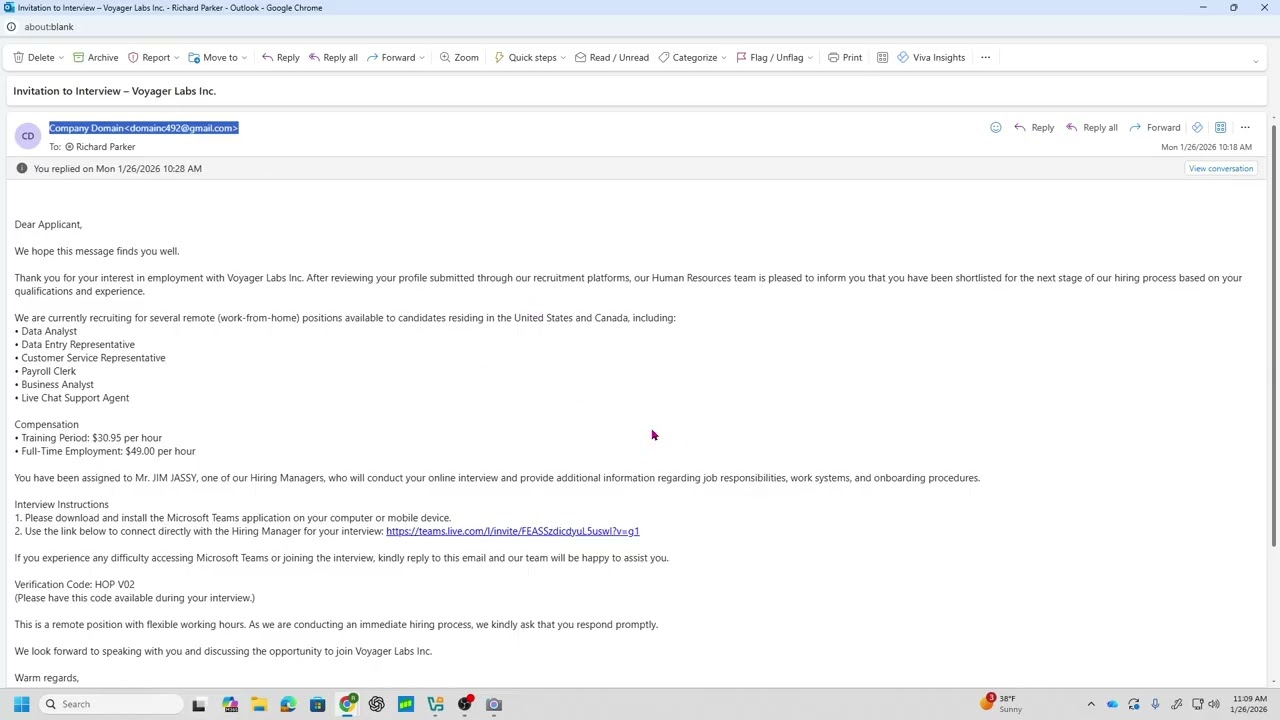This screenshot has height=720, width=1280.
Task: Open the taskbar clock showing 11:09 AM
Action: tap(1249, 704)
